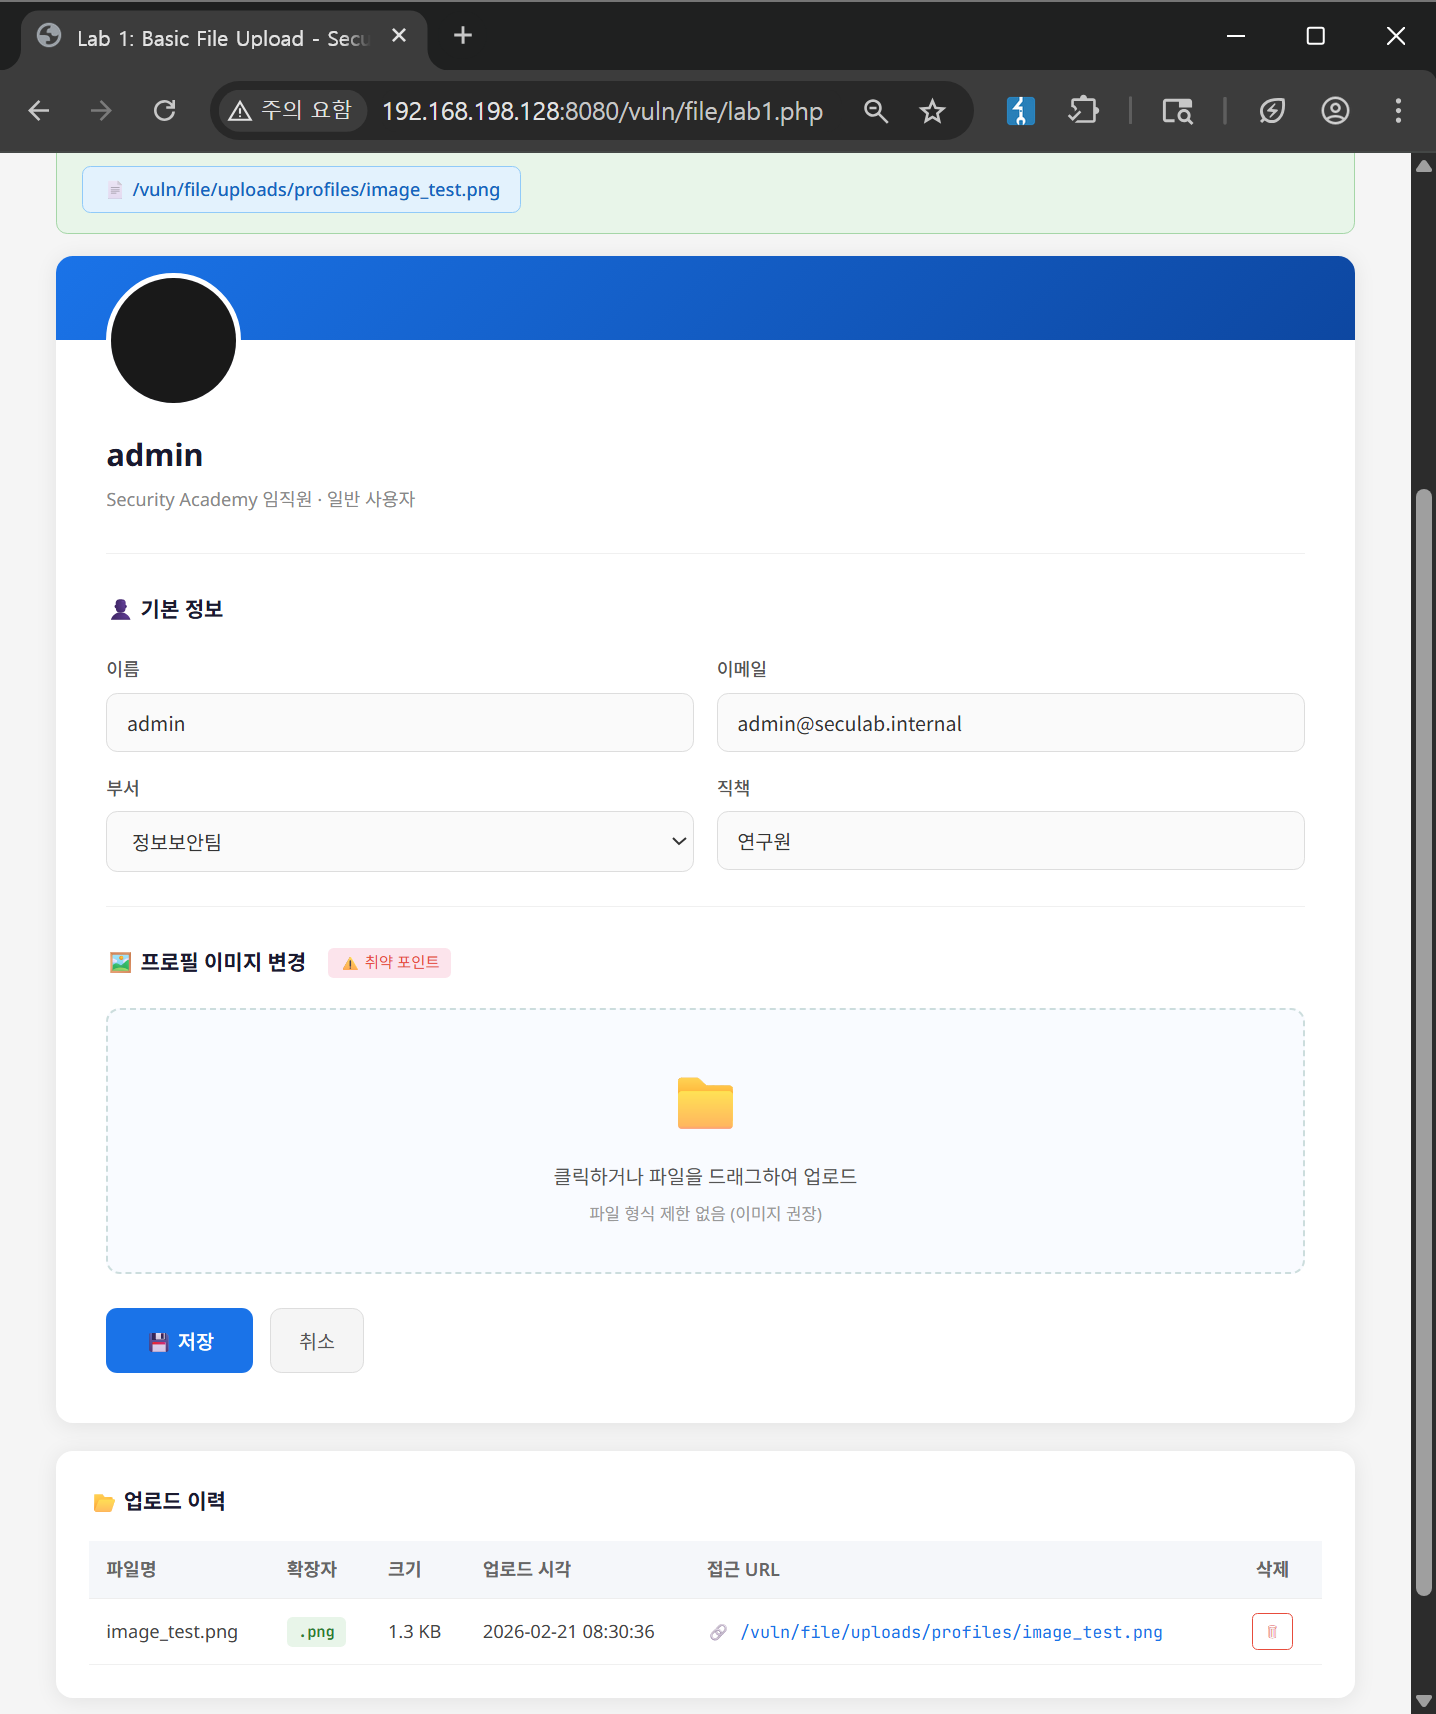Screen dimensions: 1436x1714
Task: Bookmark this page with star icon
Action: click(932, 110)
